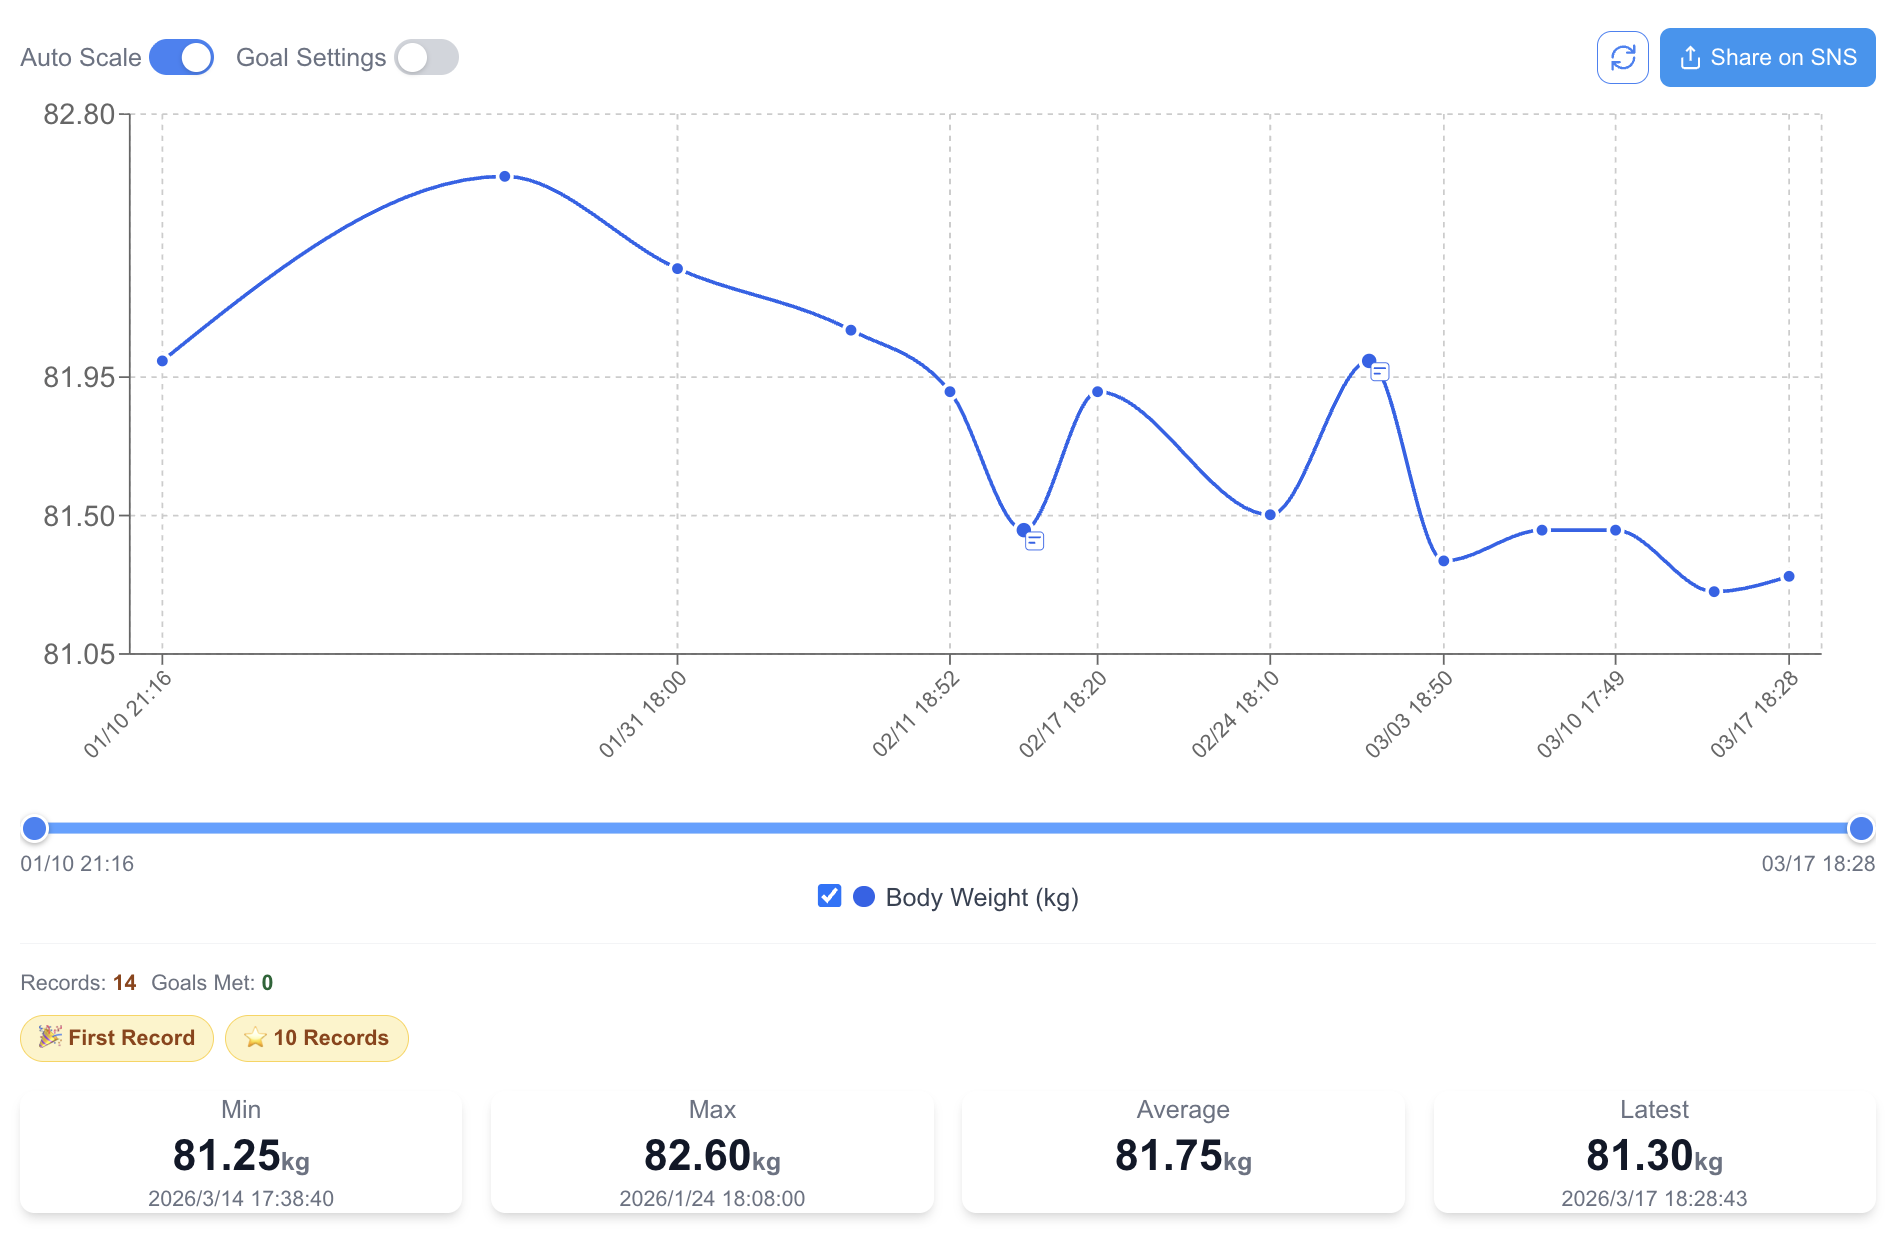Uncheck the Body Weight (kg) checkbox
The width and height of the screenshot is (1904, 1236).
click(x=829, y=896)
